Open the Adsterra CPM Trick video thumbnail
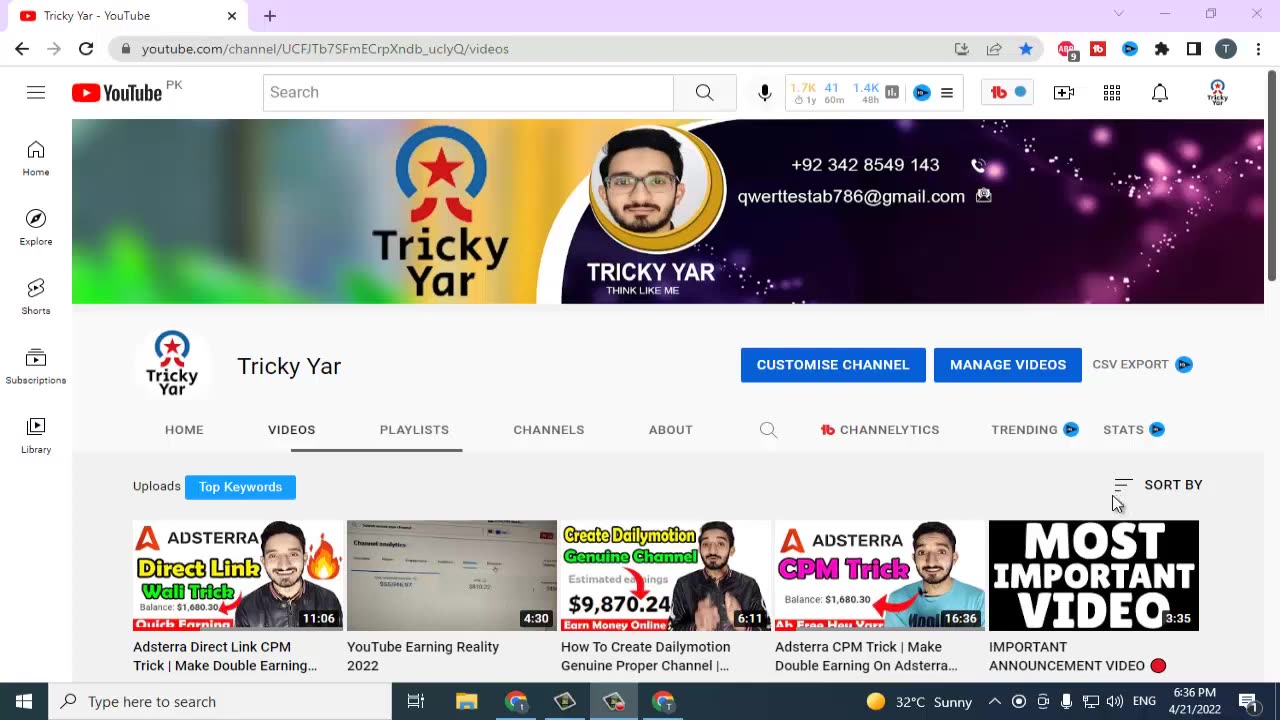This screenshot has height=720, width=1280. click(x=880, y=575)
